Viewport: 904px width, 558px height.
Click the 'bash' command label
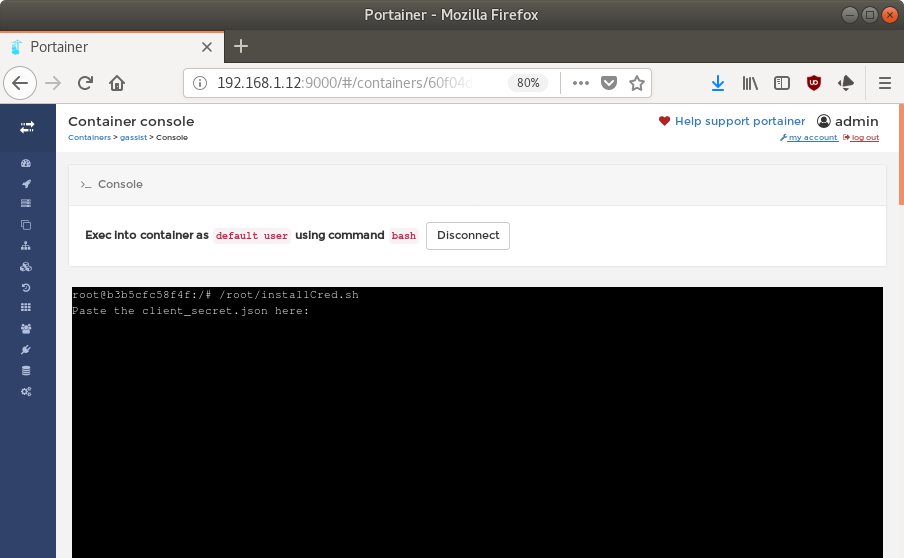pos(404,236)
